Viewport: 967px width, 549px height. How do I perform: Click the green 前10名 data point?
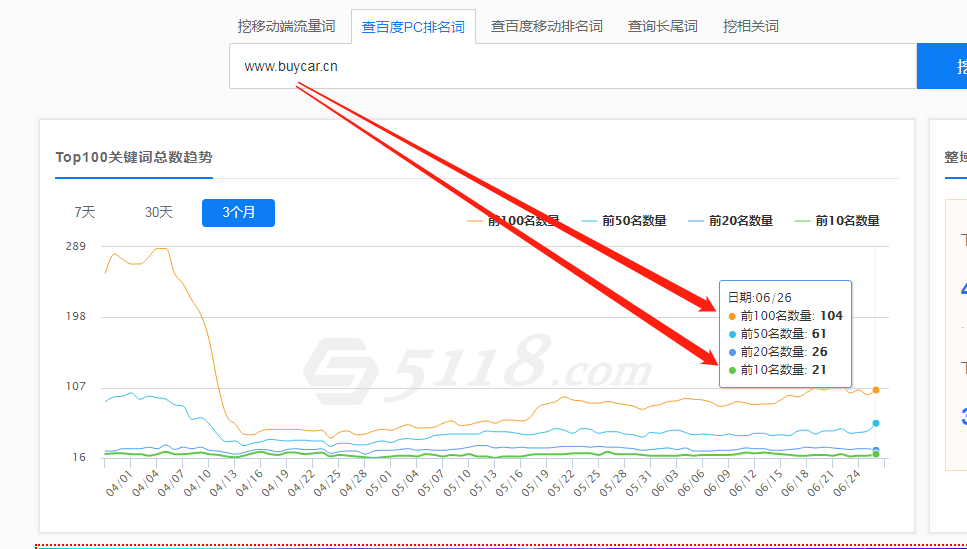(876, 455)
